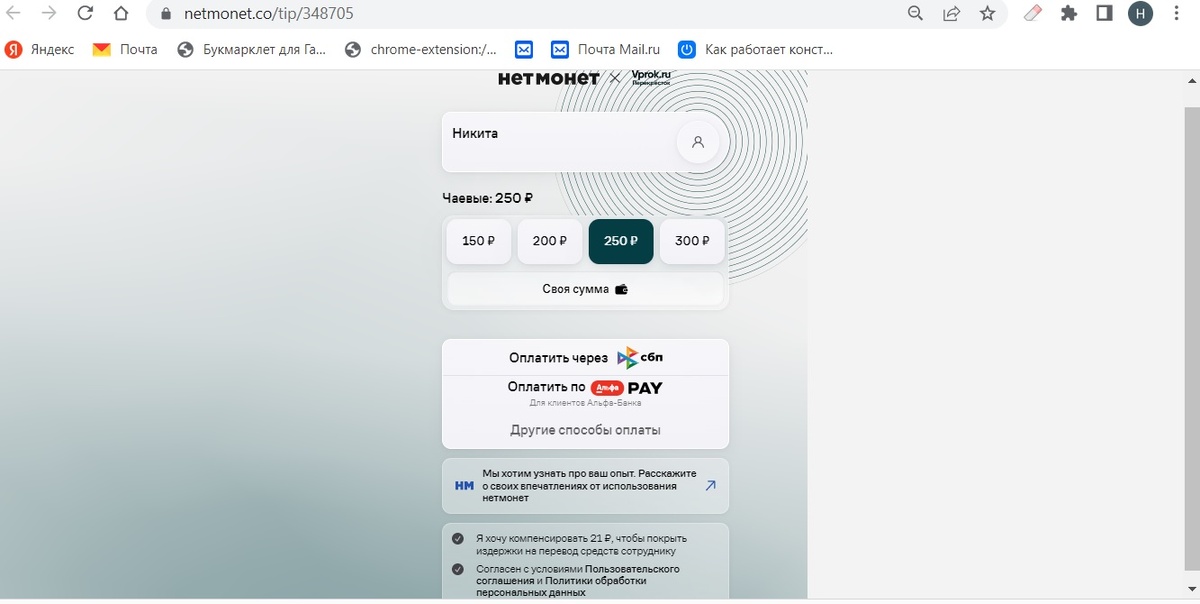Toggle the 21 ₽ fee compensation checkbox
Image resolution: width=1200 pixels, height=604 pixels.
click(458, 538)
